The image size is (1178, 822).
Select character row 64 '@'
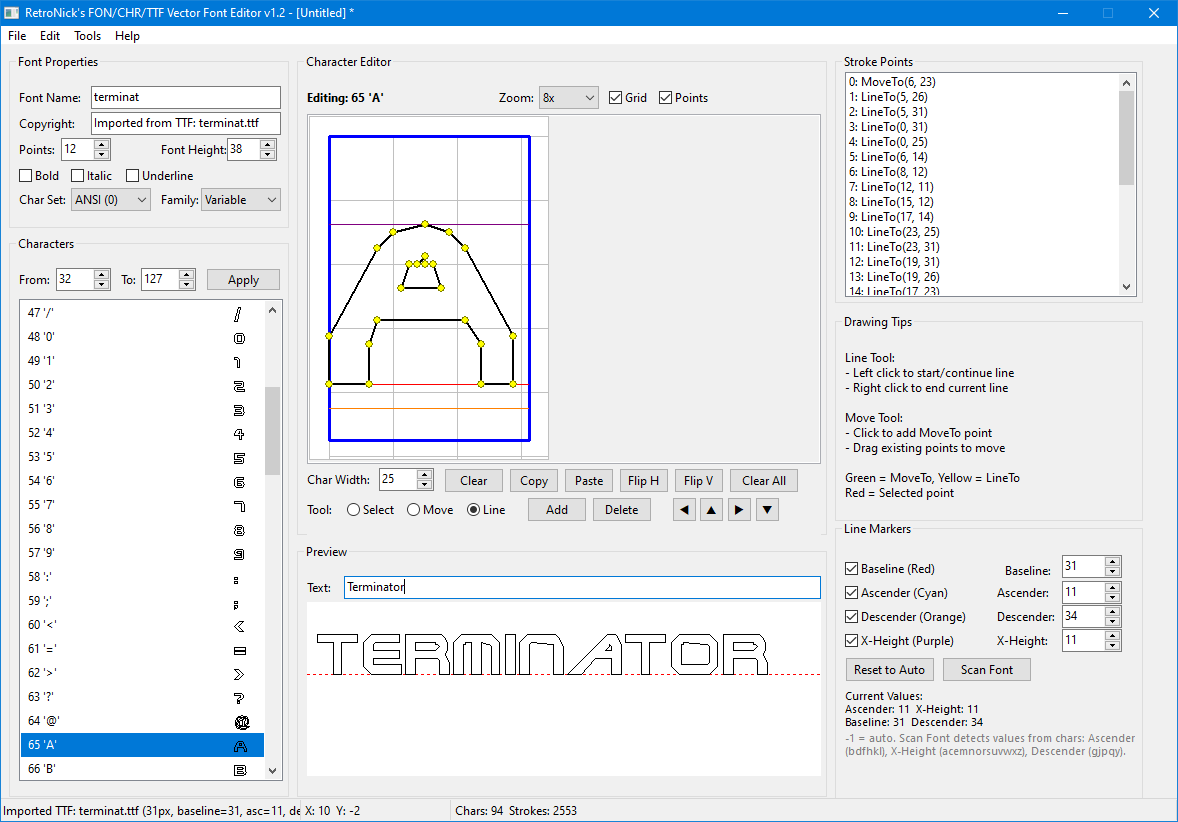142,721
